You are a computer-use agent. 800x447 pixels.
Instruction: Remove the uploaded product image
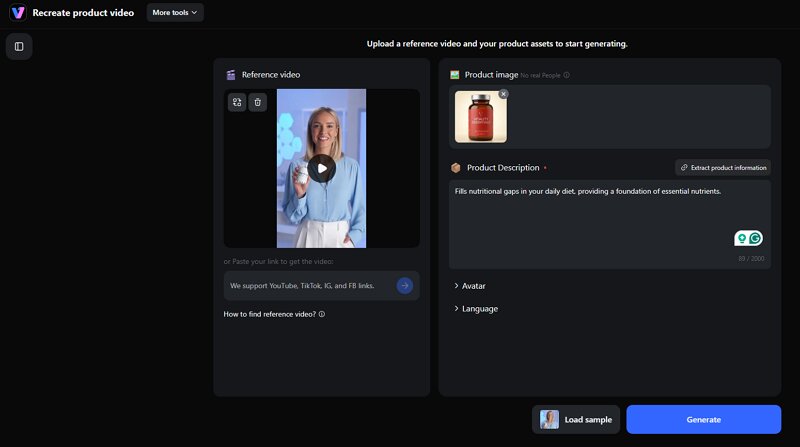pos(504,94)
